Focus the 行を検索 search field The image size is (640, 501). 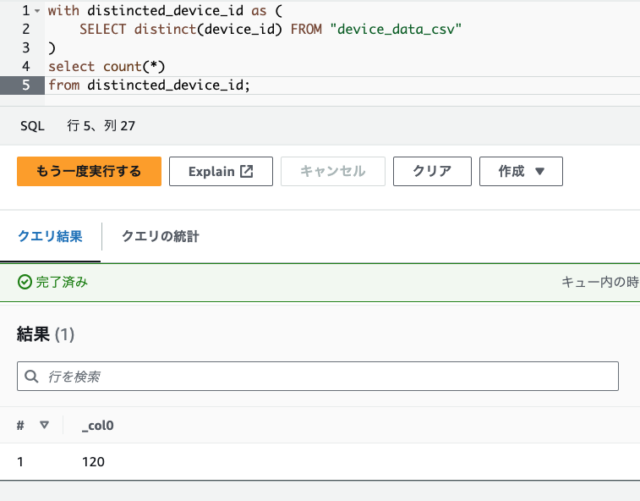[318, 376]
